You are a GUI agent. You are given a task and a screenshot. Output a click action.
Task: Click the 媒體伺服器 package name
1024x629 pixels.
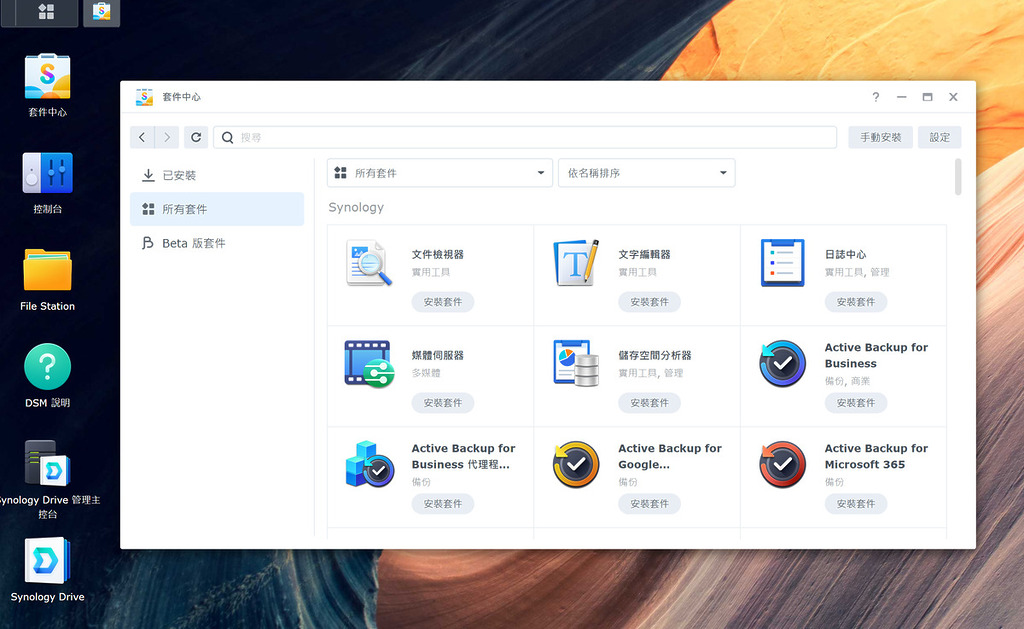[x=438, y=355]
